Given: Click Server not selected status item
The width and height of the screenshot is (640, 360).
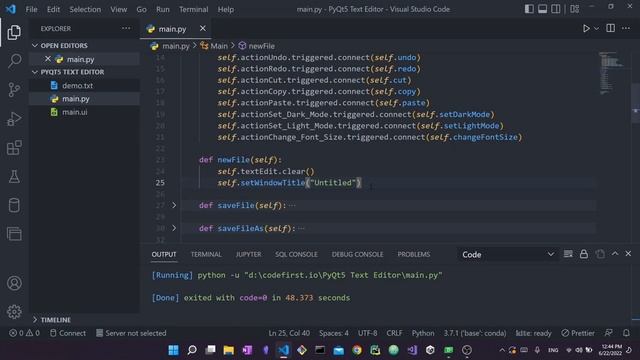Looking at the screenshot, I should [x=131, y=333].
